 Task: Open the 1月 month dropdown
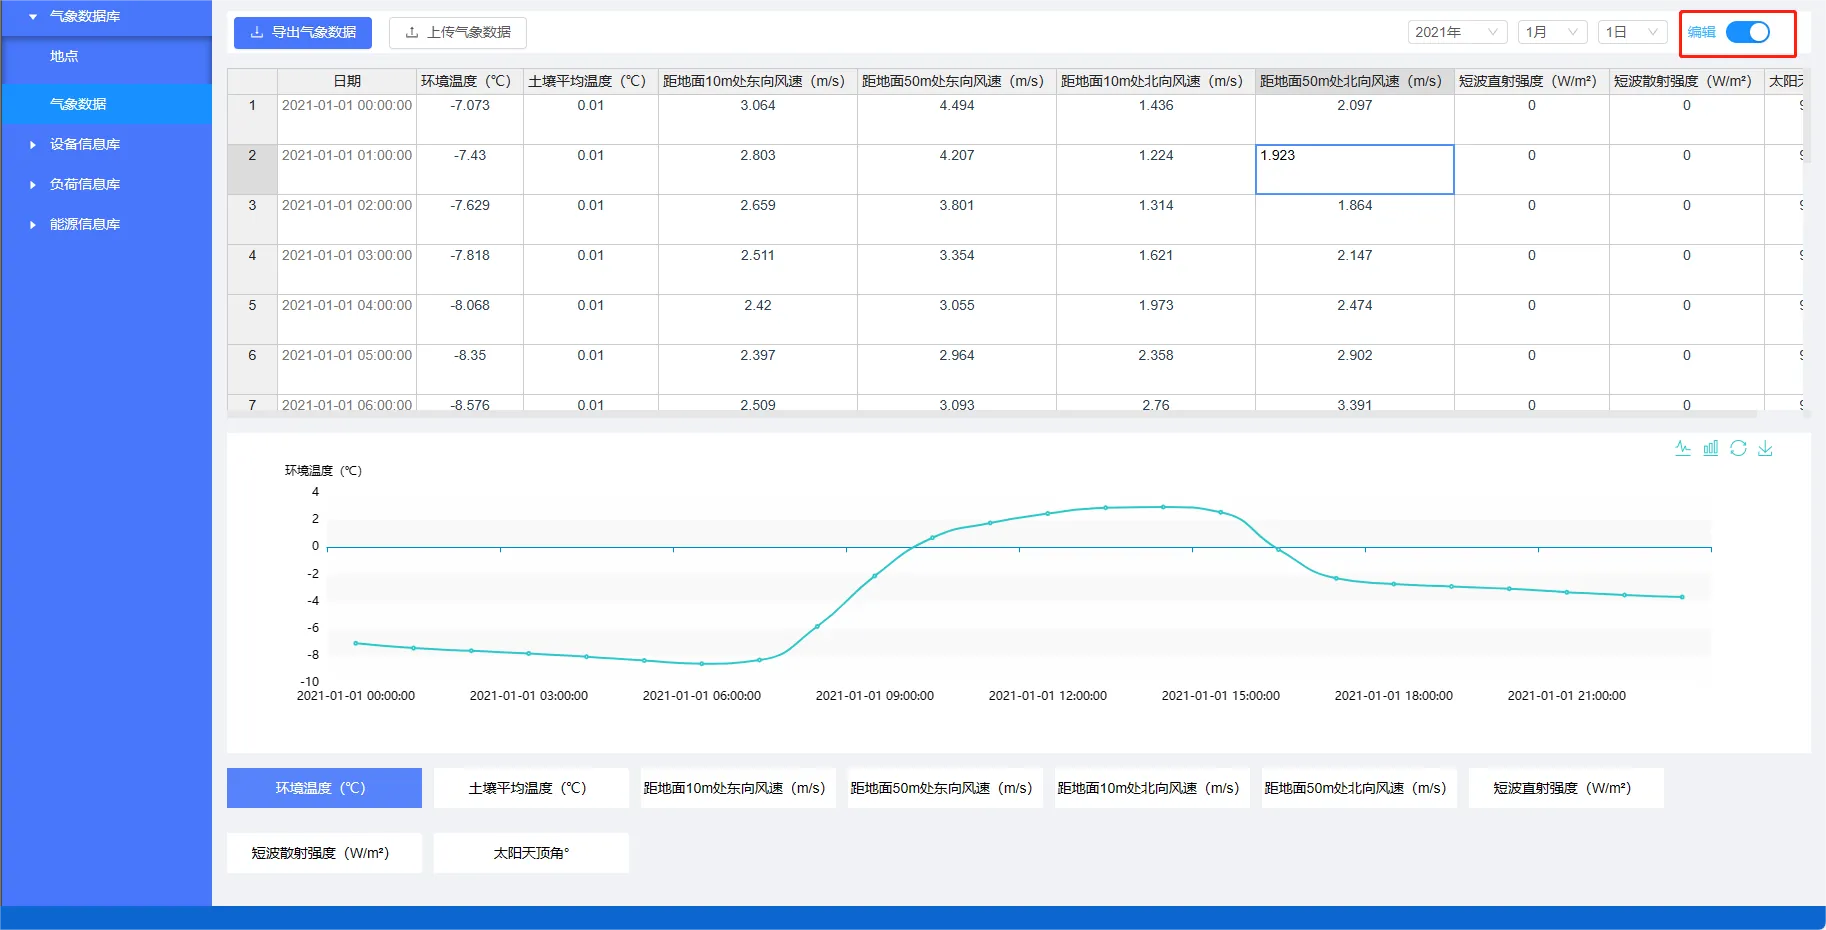point(1552,32)
